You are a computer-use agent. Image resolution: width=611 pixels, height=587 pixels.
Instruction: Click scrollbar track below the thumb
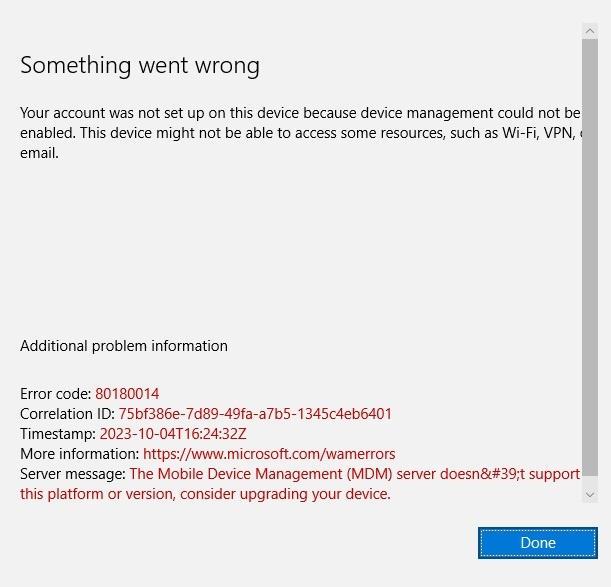pyautogui.click(x=590, y=481)
